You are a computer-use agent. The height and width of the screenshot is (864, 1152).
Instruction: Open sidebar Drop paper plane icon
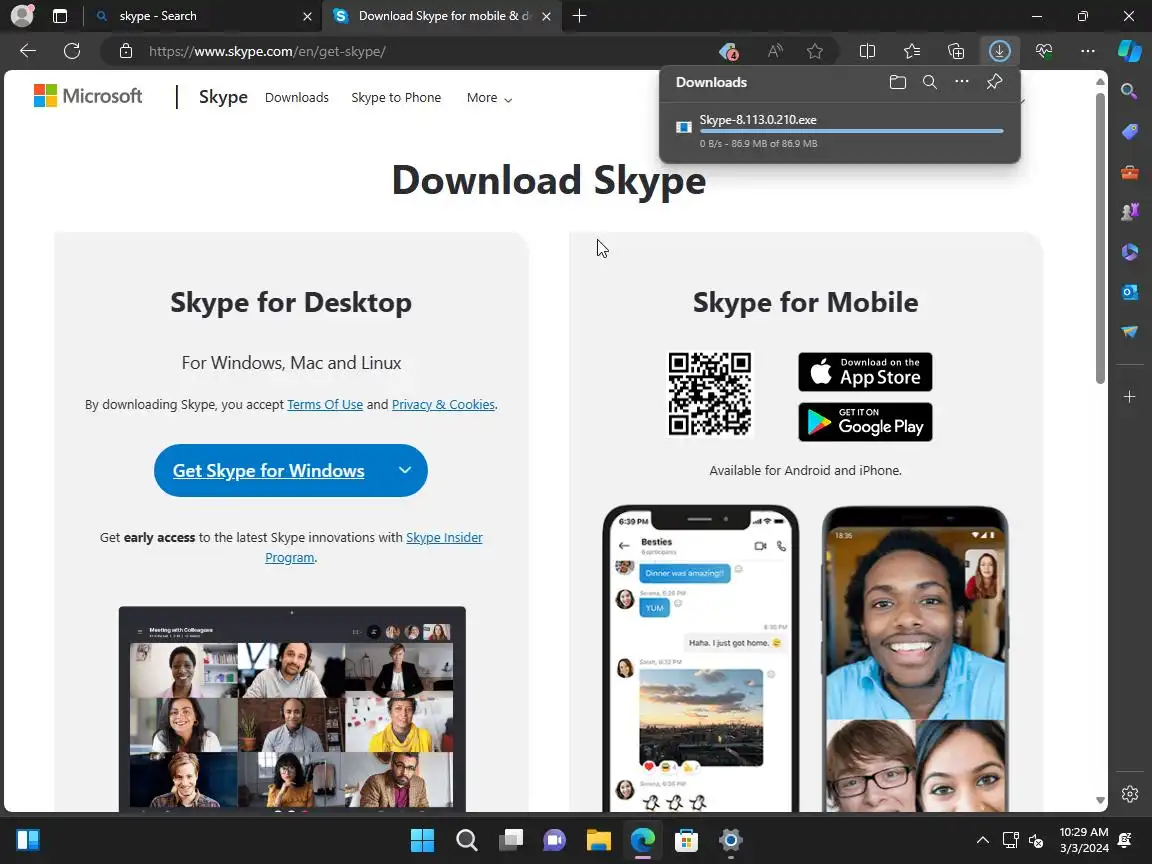(x=1130, y=331)
